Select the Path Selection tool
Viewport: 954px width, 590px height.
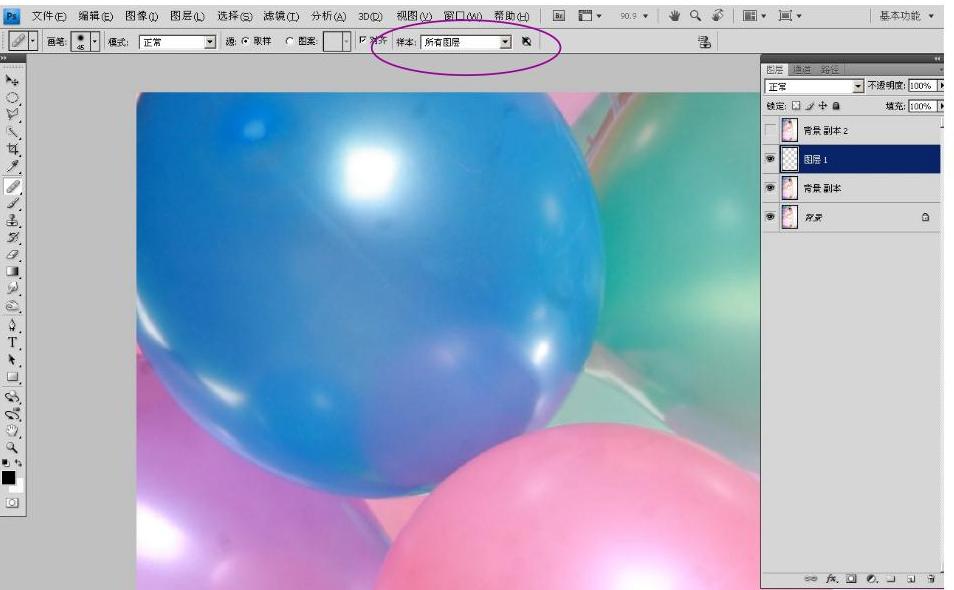[12, 360]
